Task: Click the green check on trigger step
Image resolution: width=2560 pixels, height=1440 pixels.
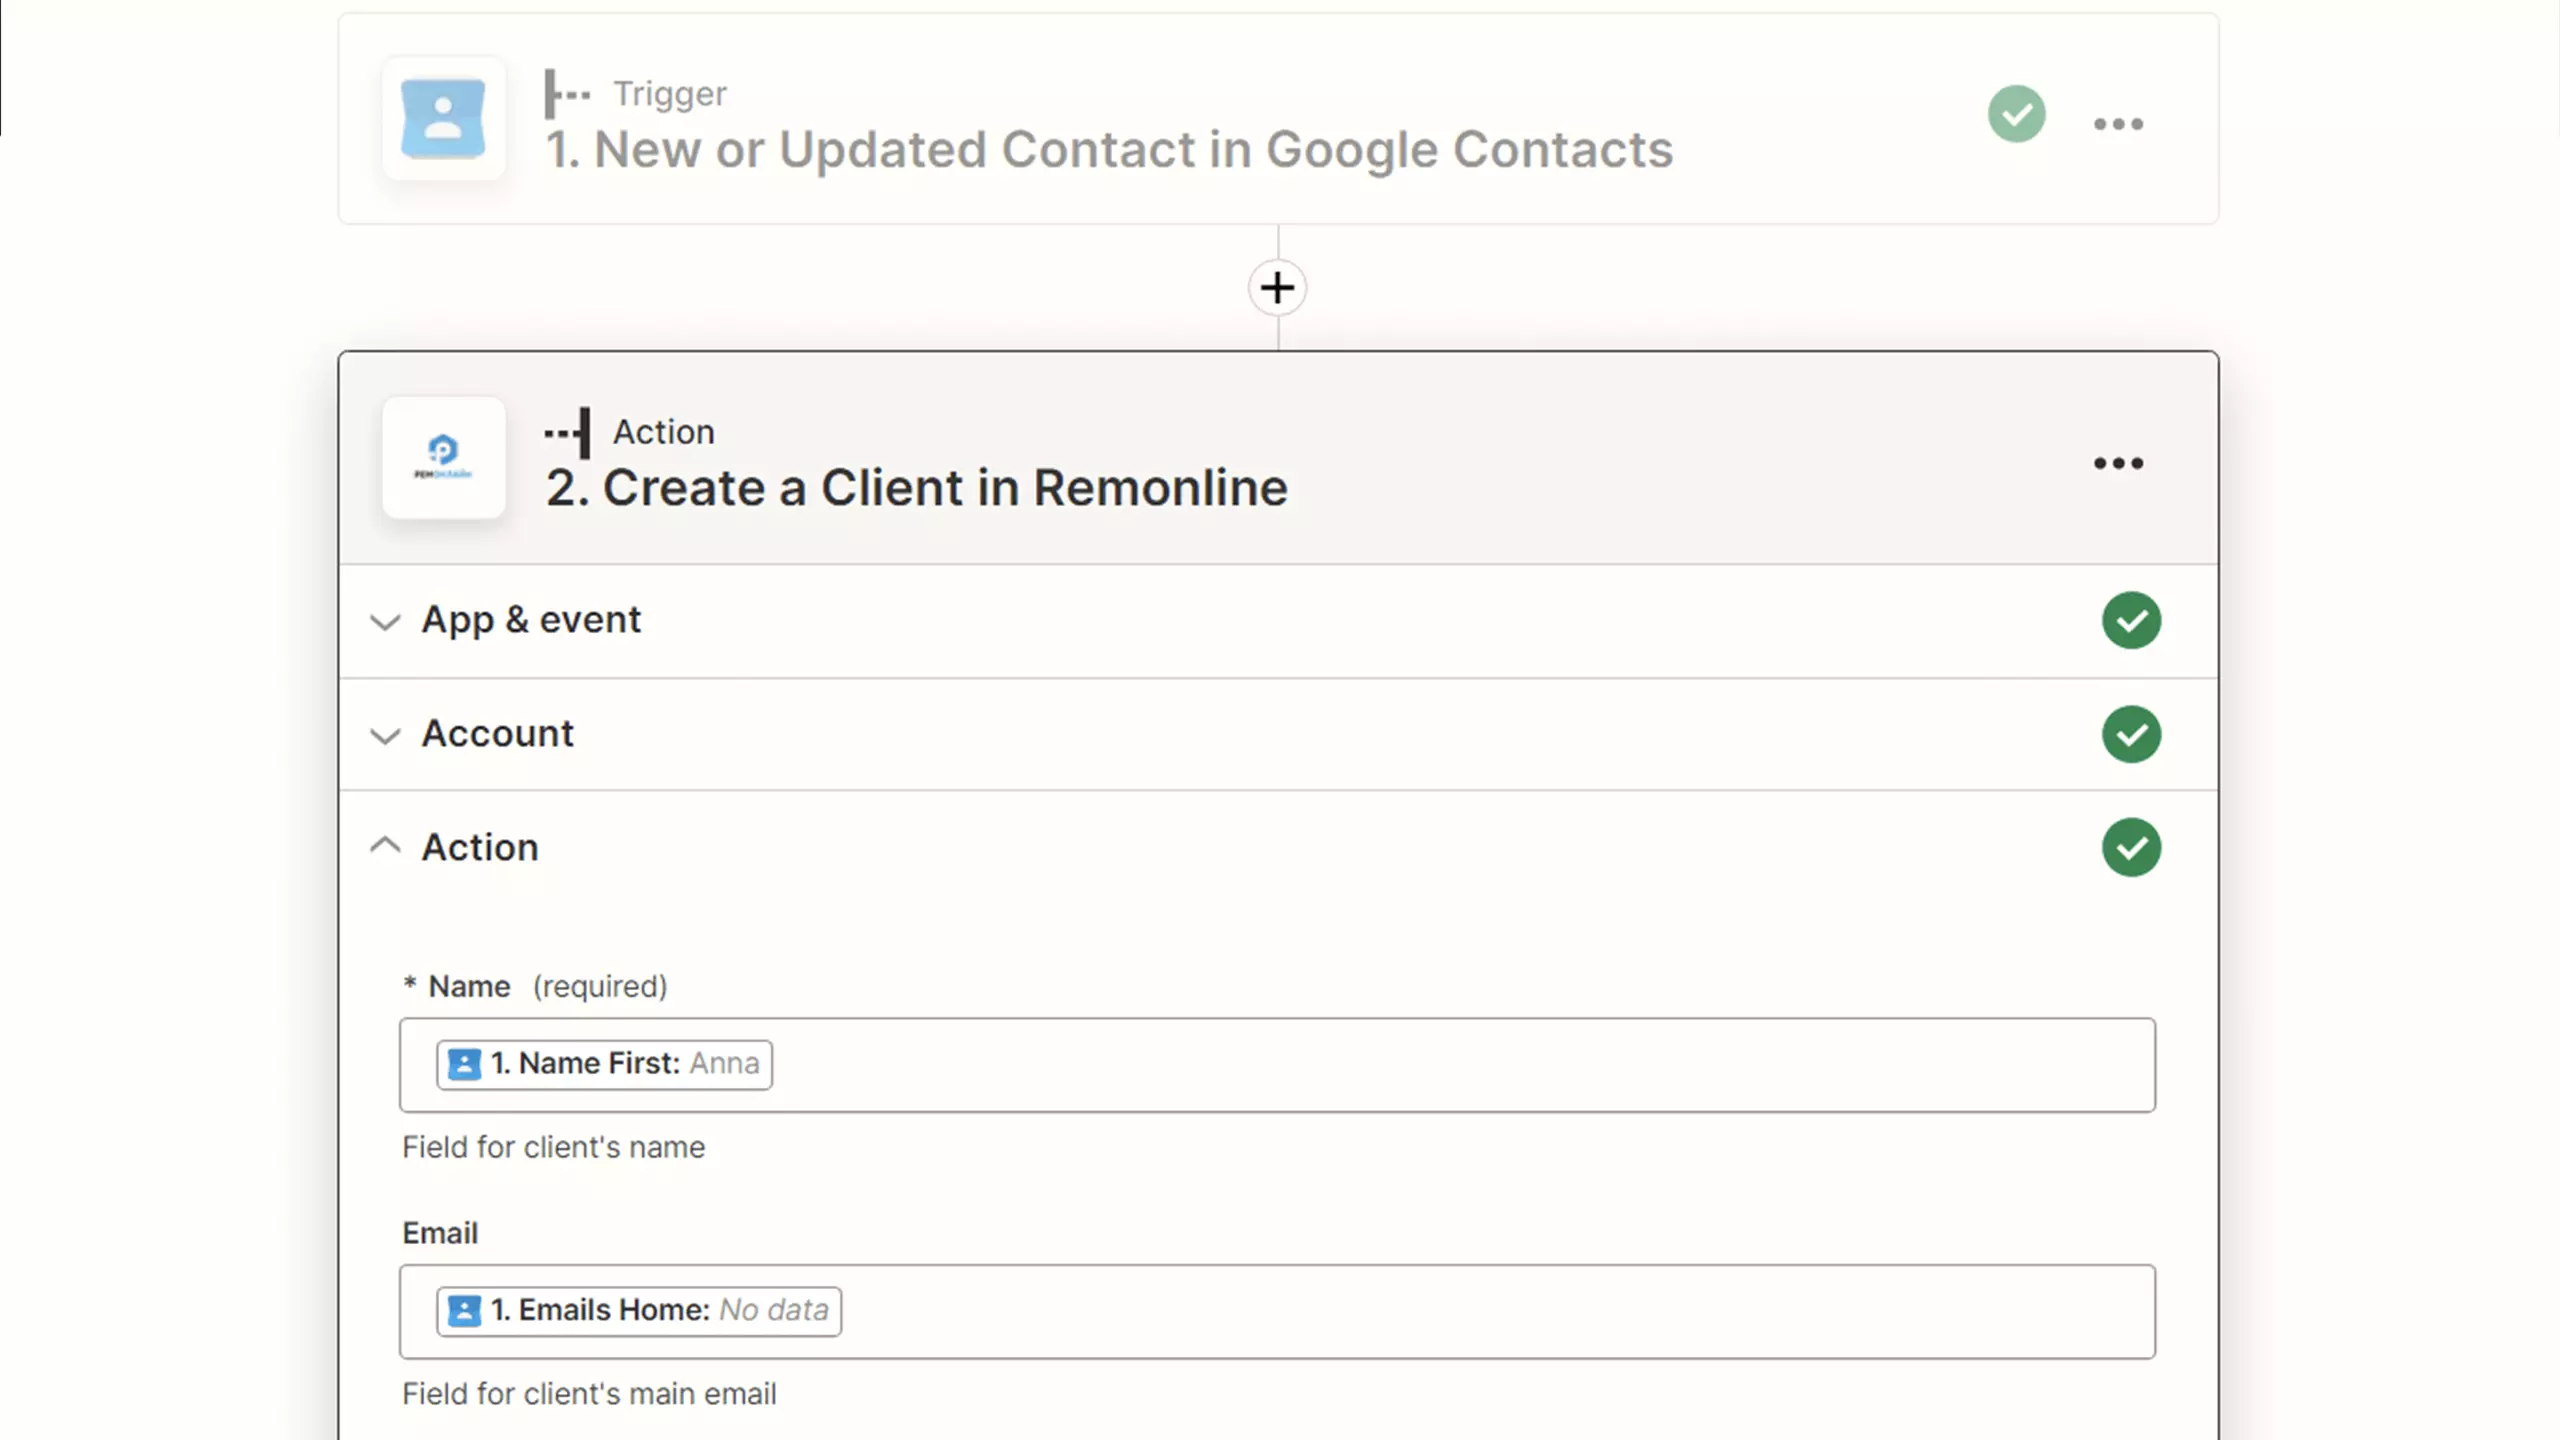Action: [2016, 114]
